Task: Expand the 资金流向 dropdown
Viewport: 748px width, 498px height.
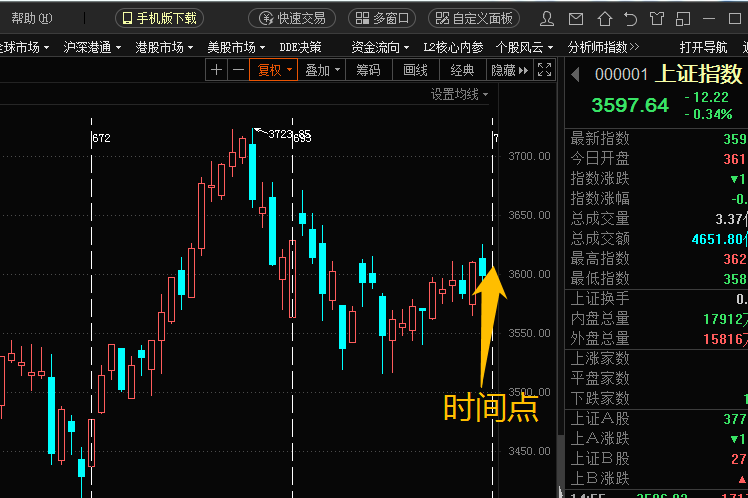Action: pos(380,47)
